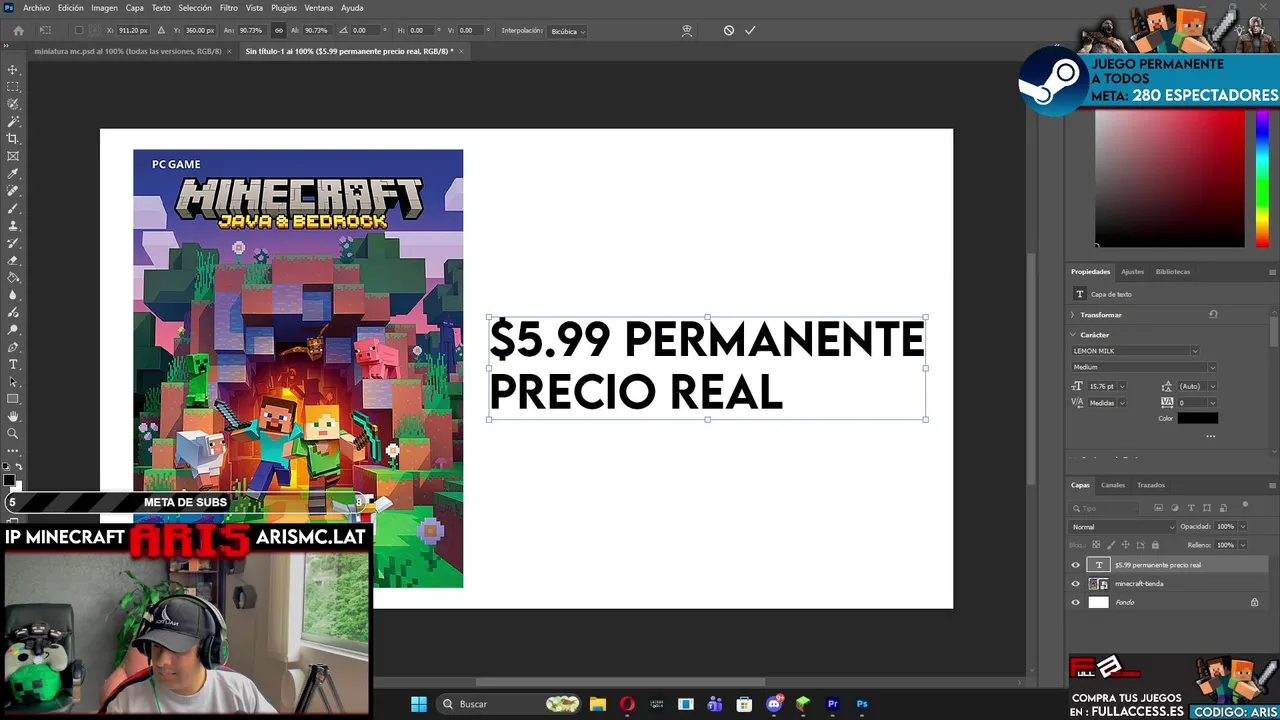Click the reset transform icon in Transformar section
Image resolution: width=1280 pixels, height=720 pixels.
click(x=1213, y=314)
